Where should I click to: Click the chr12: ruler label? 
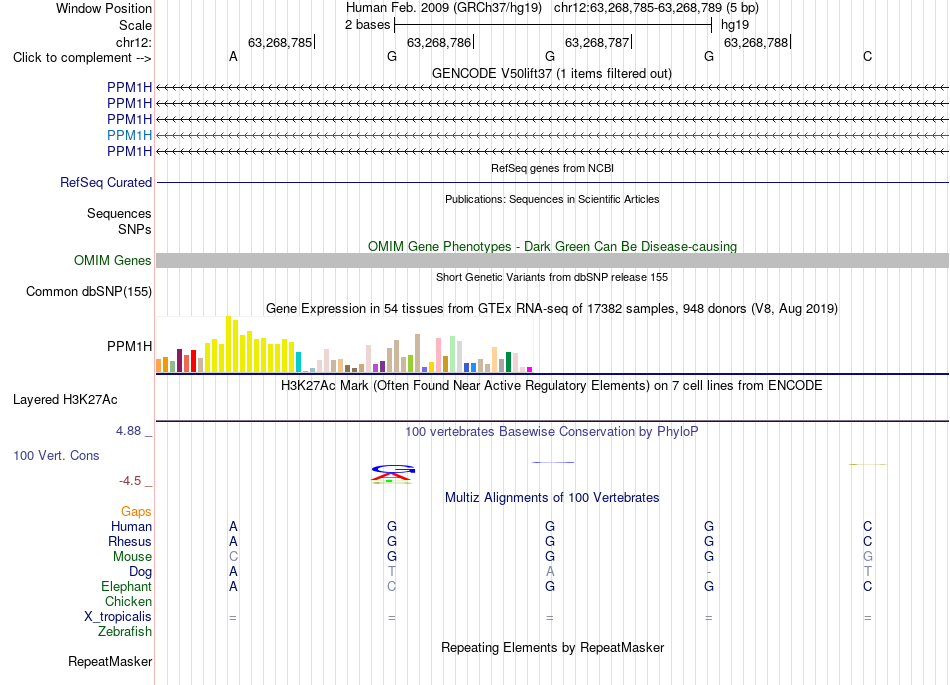click(133, 42)
